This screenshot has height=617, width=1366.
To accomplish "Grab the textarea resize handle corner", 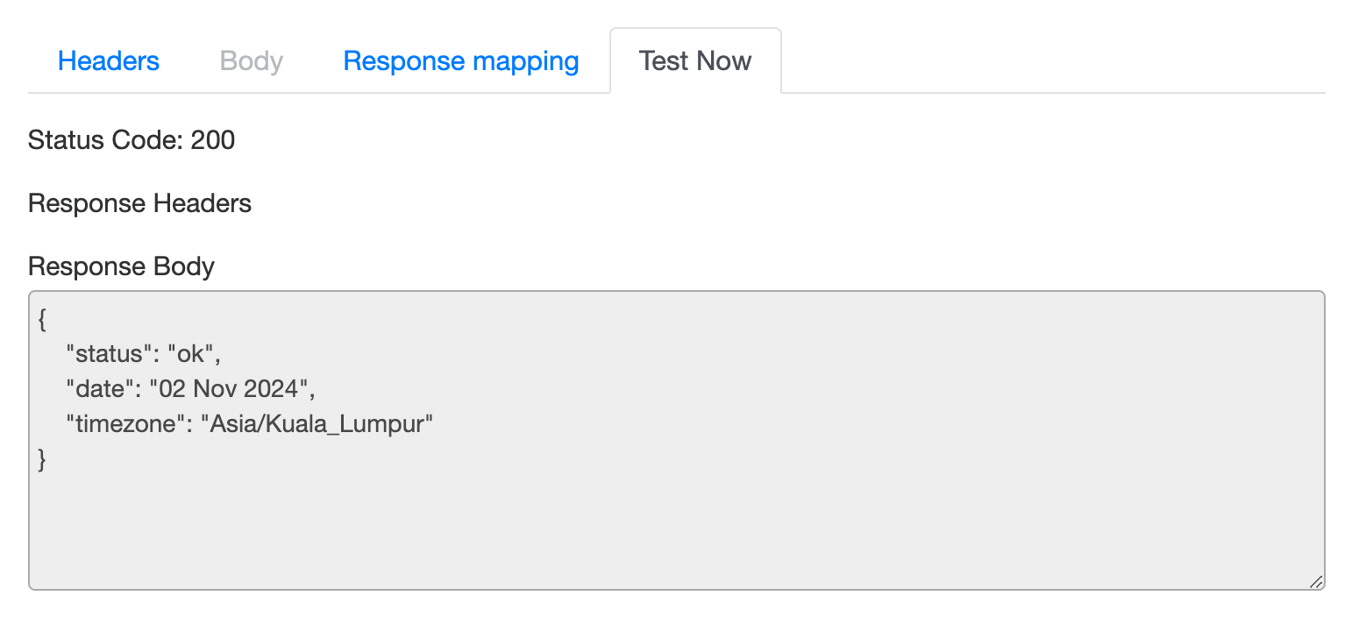I will pyautogui.click(x=1316, y=581).
